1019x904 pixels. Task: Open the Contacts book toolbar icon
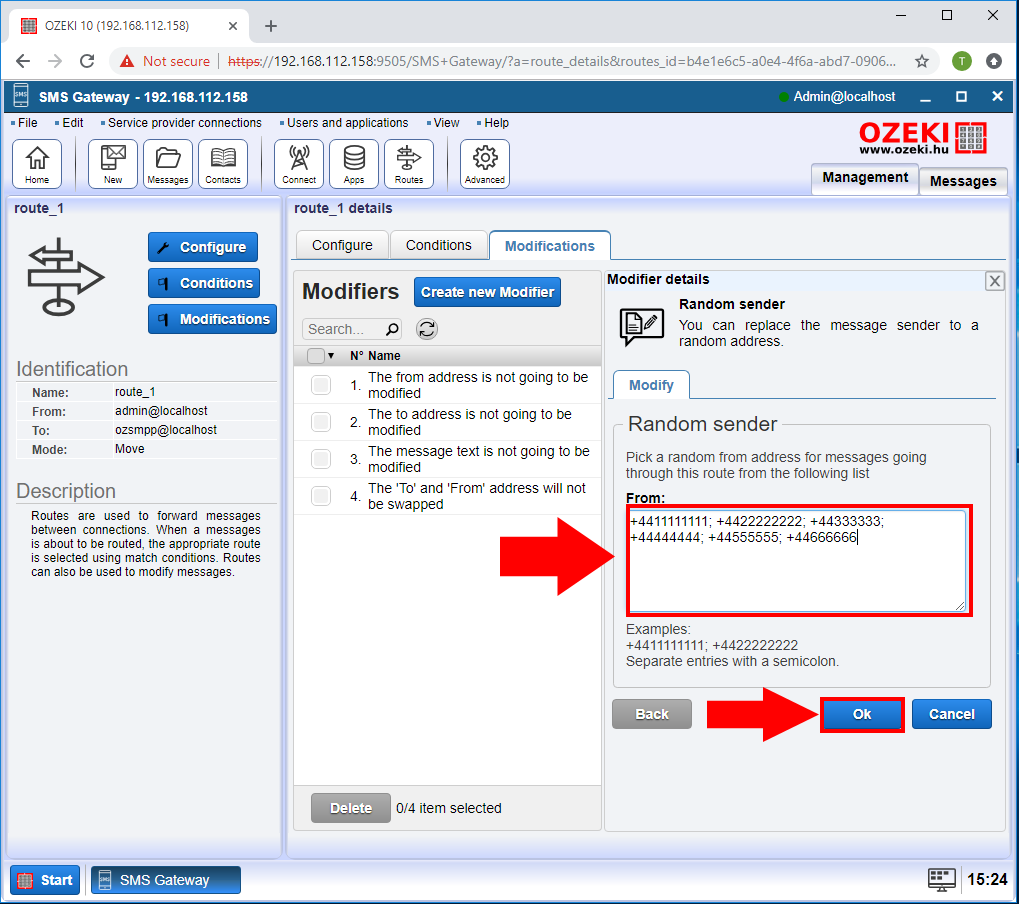coord(223,164)
